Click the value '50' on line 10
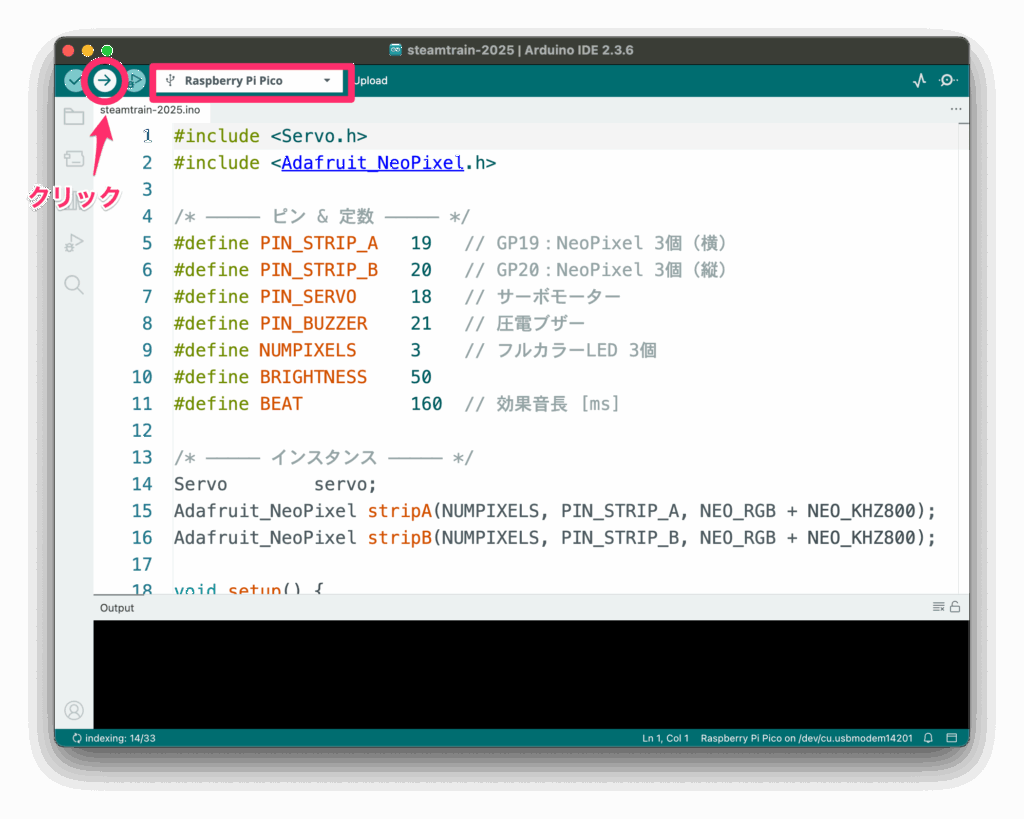The image size is (1024, 819). (421, 377)
